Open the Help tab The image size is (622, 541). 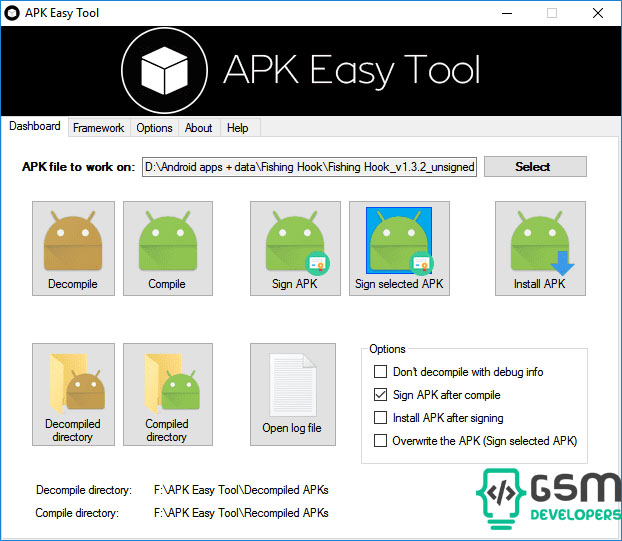pyautogui.click(x=238, y=128)
